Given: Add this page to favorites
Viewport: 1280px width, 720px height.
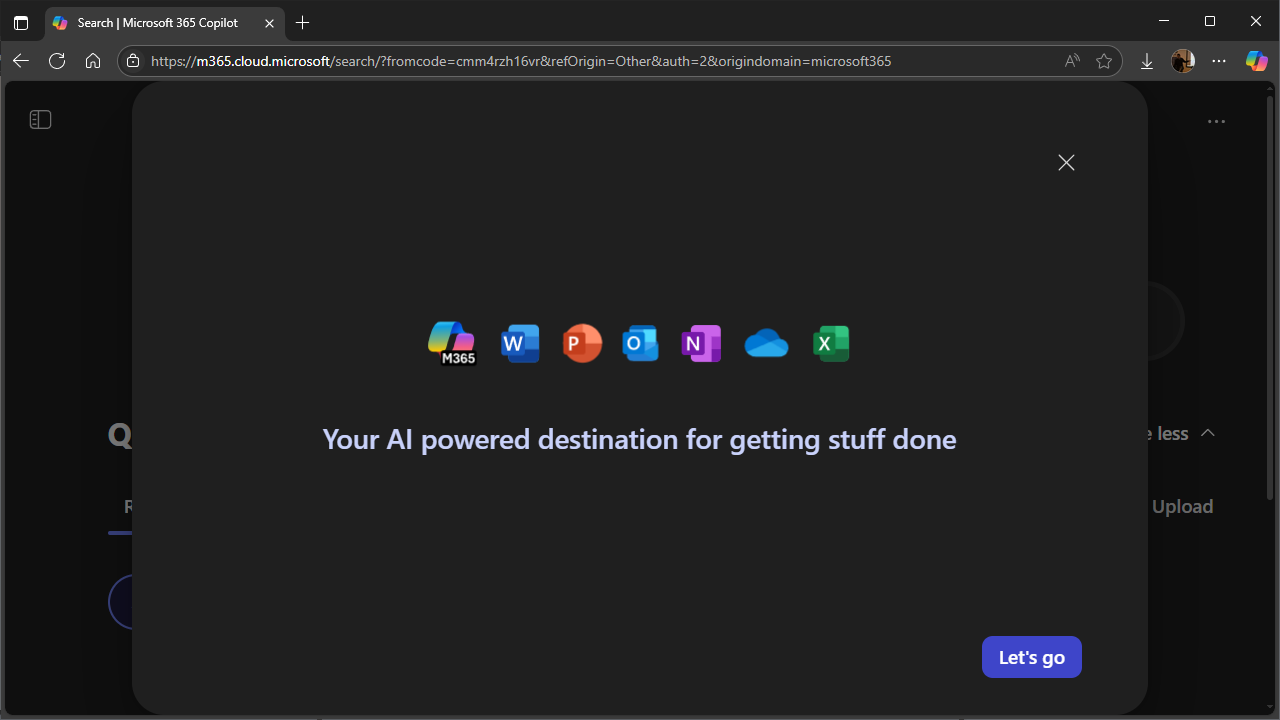Looking at the screenshot, I should click(1104, 61).
